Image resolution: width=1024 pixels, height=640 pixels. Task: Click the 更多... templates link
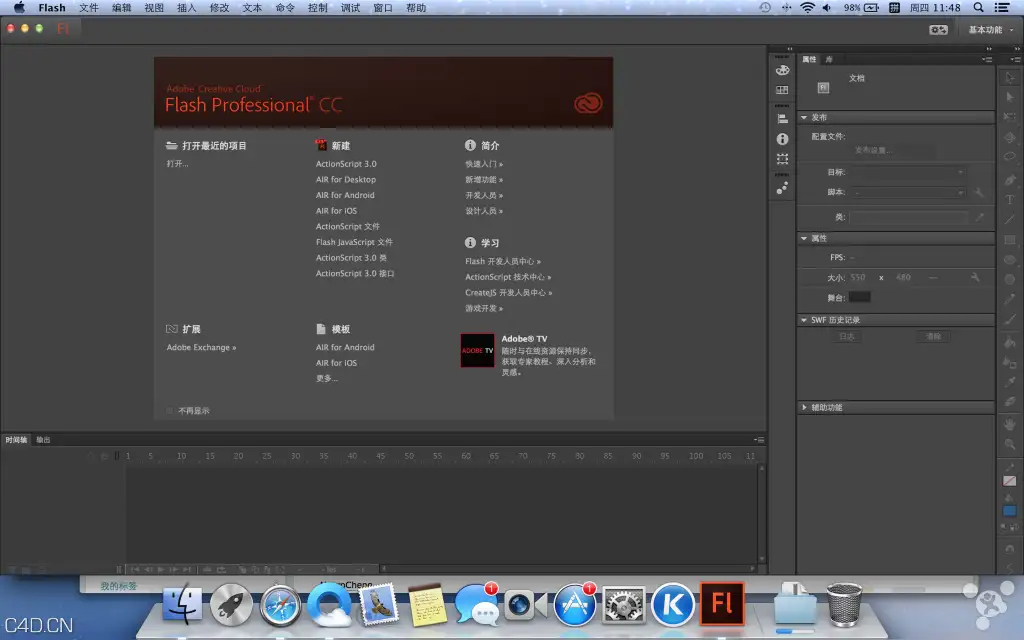tap(327, 379)
